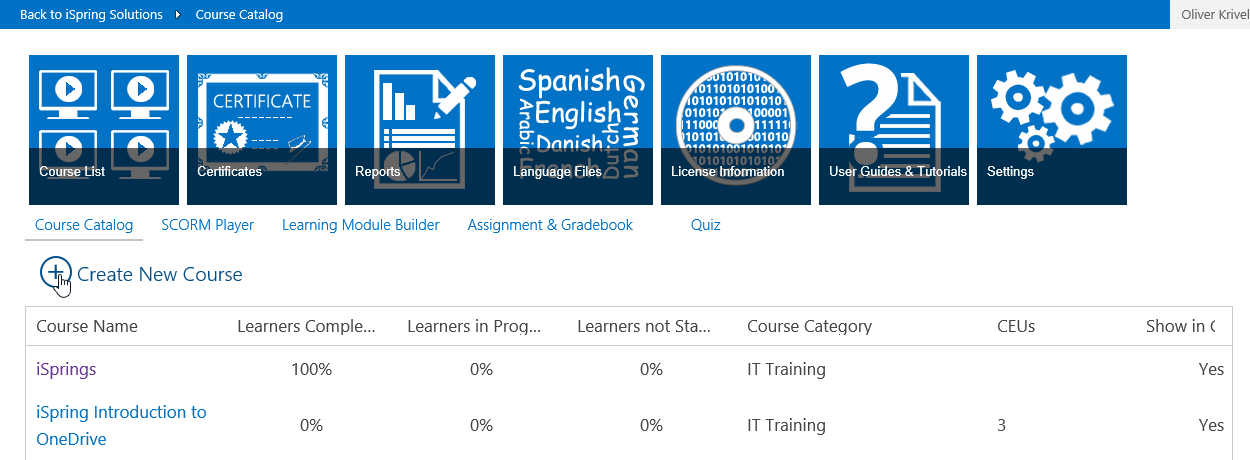
Task: Sort by the CEUs column header
Action: [1016, 326]
